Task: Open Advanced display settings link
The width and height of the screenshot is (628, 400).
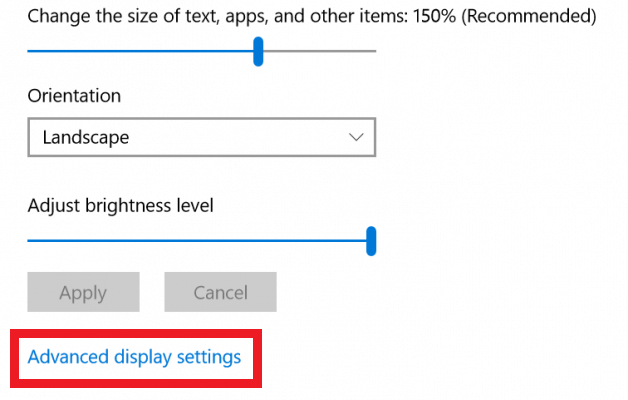Action: click(x=135, y=357)
